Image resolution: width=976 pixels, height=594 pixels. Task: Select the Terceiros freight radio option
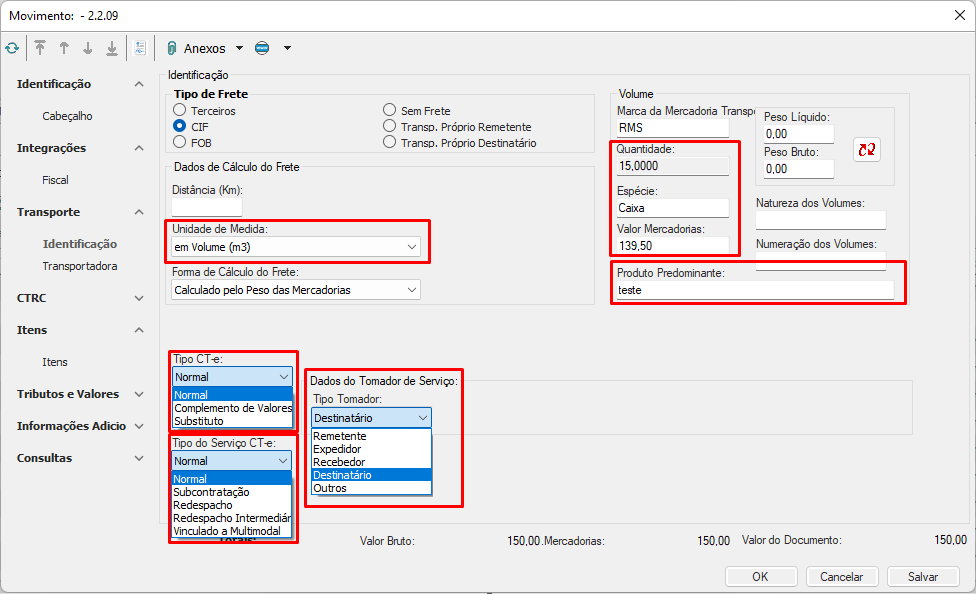180,111
